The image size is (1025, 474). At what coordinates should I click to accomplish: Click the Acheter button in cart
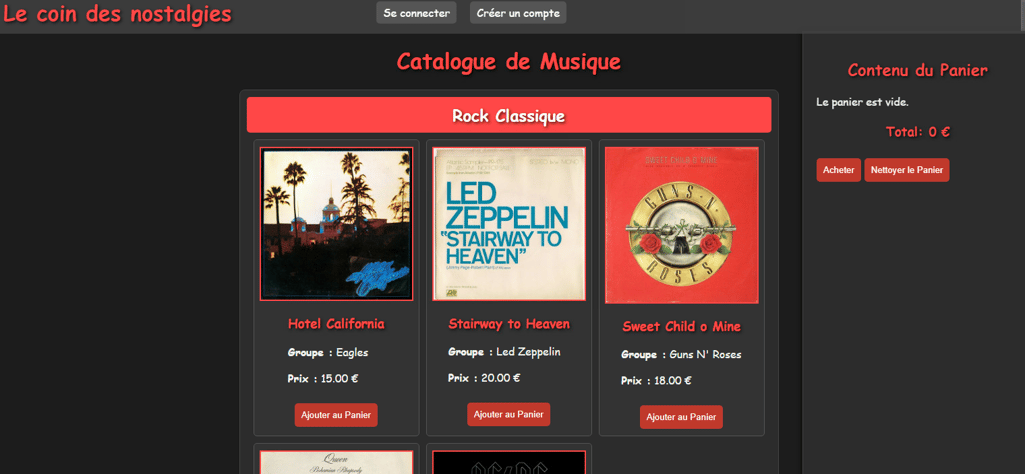(839, 170)
